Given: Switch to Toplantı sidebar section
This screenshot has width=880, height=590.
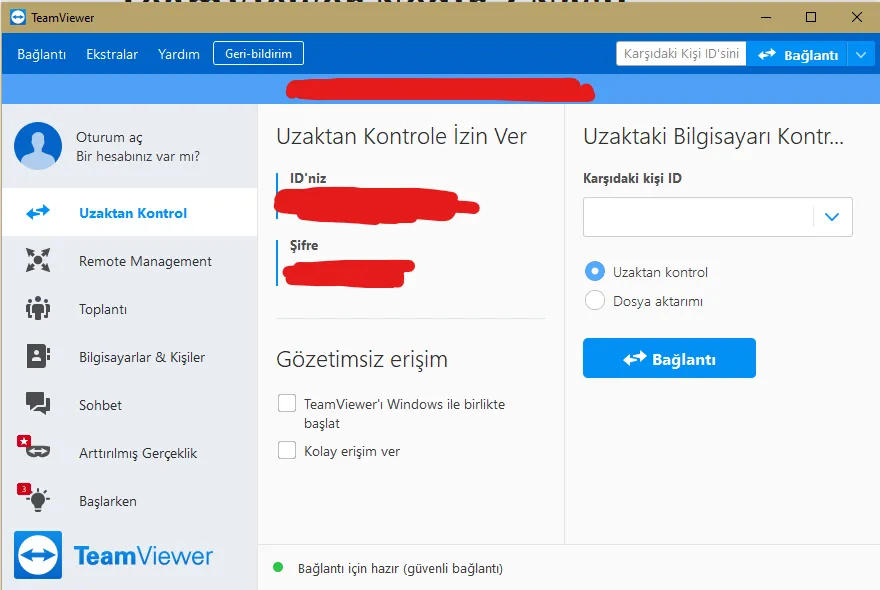Looking at the screenshot, I should 130,309.
